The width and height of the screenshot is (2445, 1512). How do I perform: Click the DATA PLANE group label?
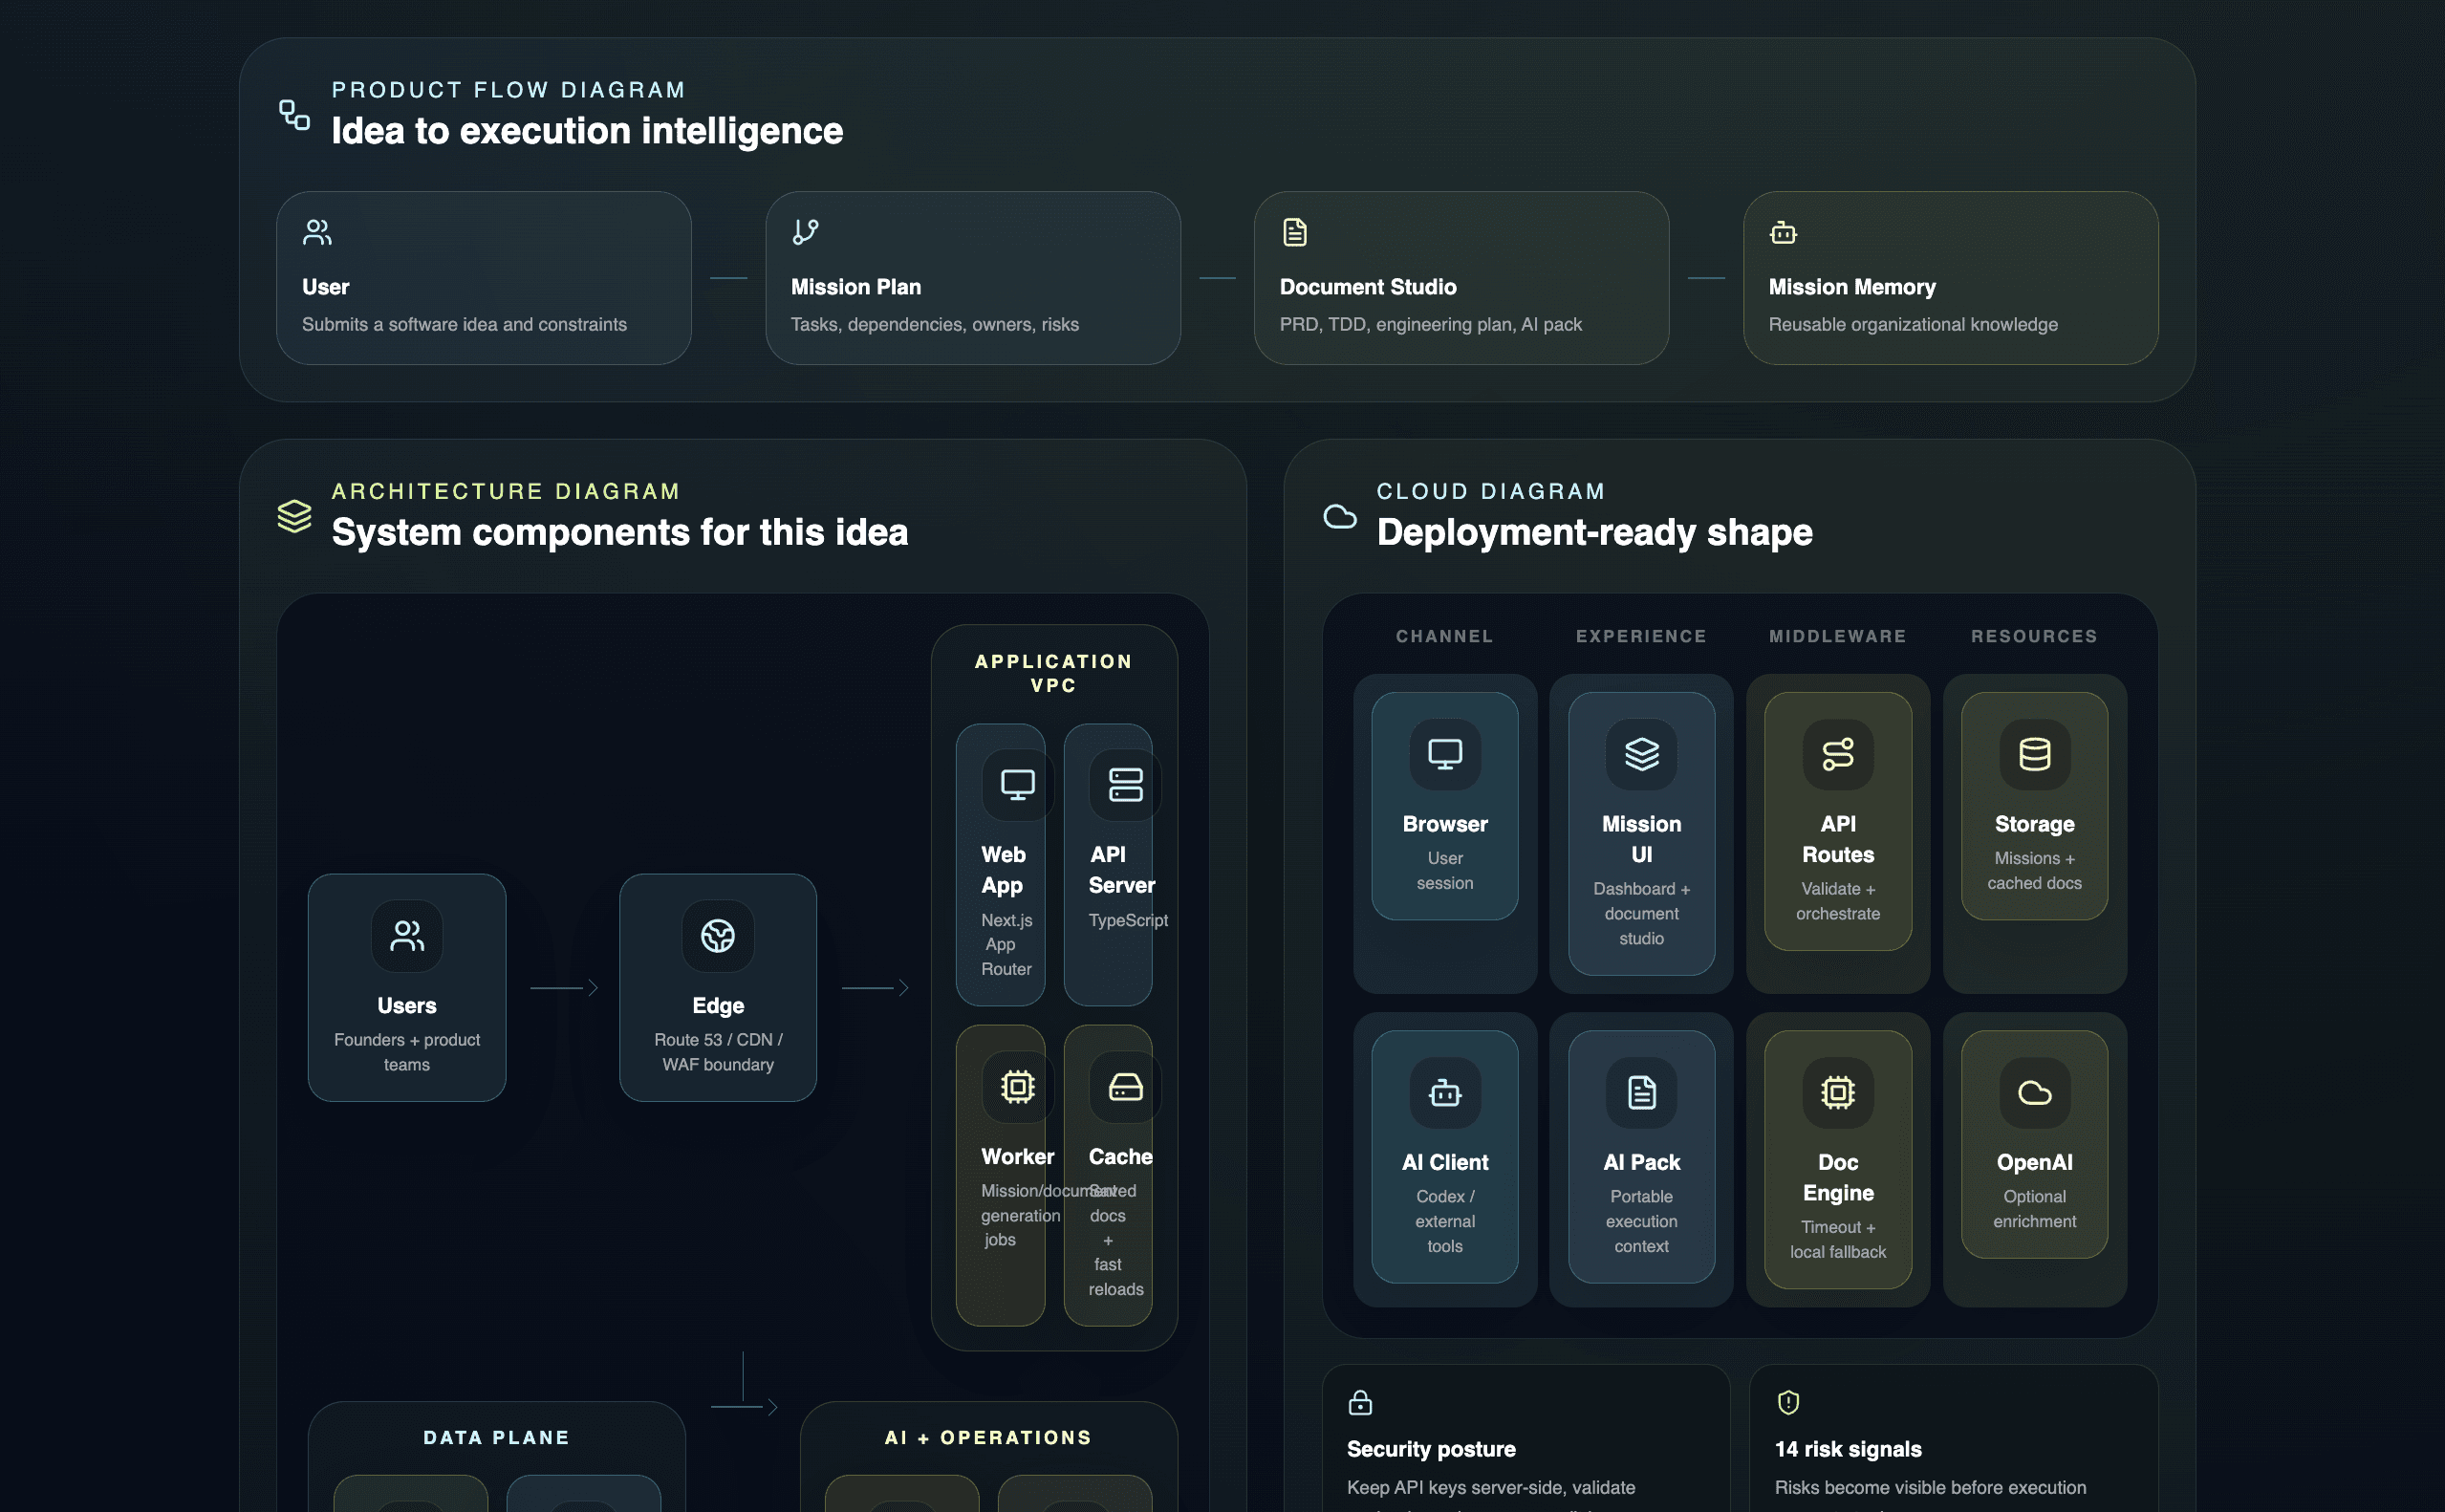497,1438
